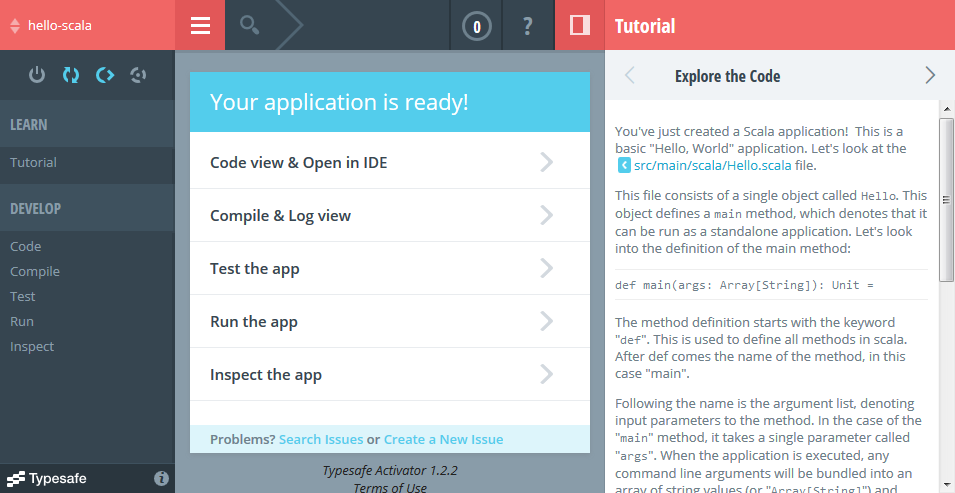The image size is (955, 493).
Task: Toggle the third sidebar icon with arrow
Action: coord(104,75)
